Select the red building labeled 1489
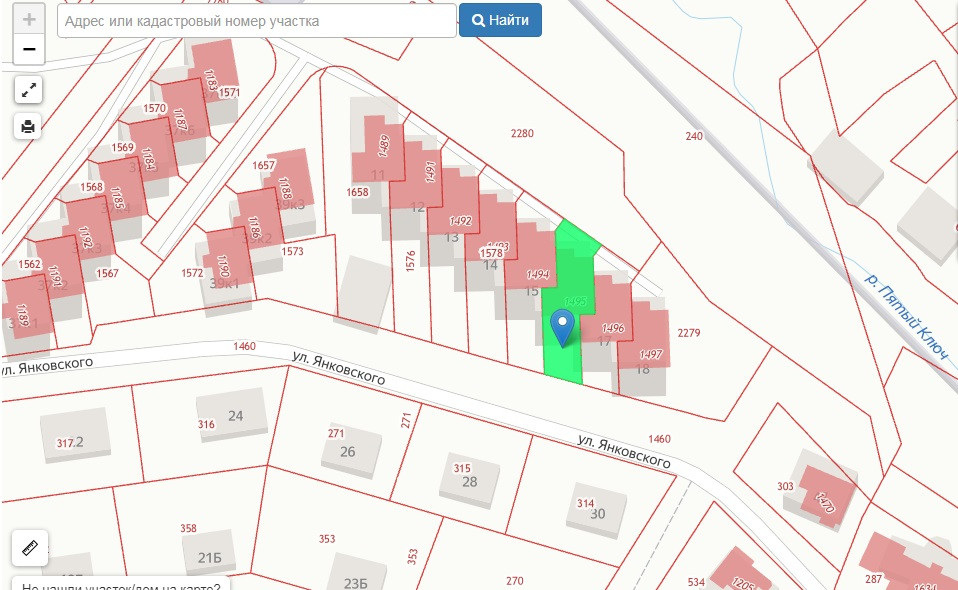Screen dimensions: 958x590 (x=382, y=148)
